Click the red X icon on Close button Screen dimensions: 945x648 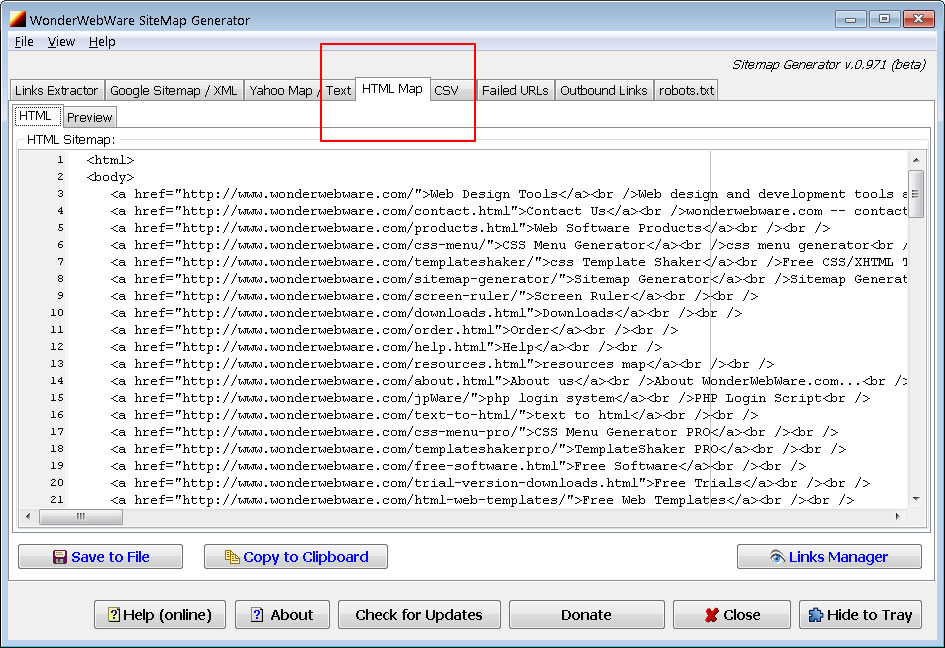(x=712, y=615)
